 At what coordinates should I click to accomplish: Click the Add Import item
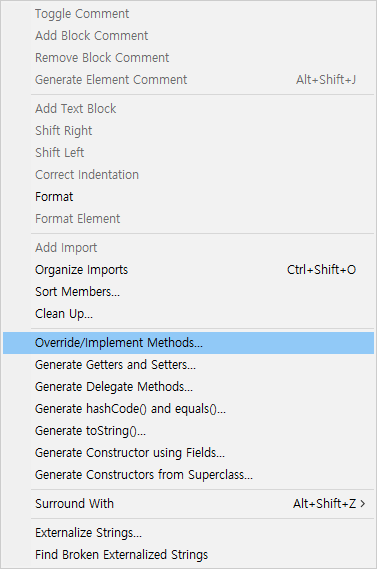click(188, 248)
